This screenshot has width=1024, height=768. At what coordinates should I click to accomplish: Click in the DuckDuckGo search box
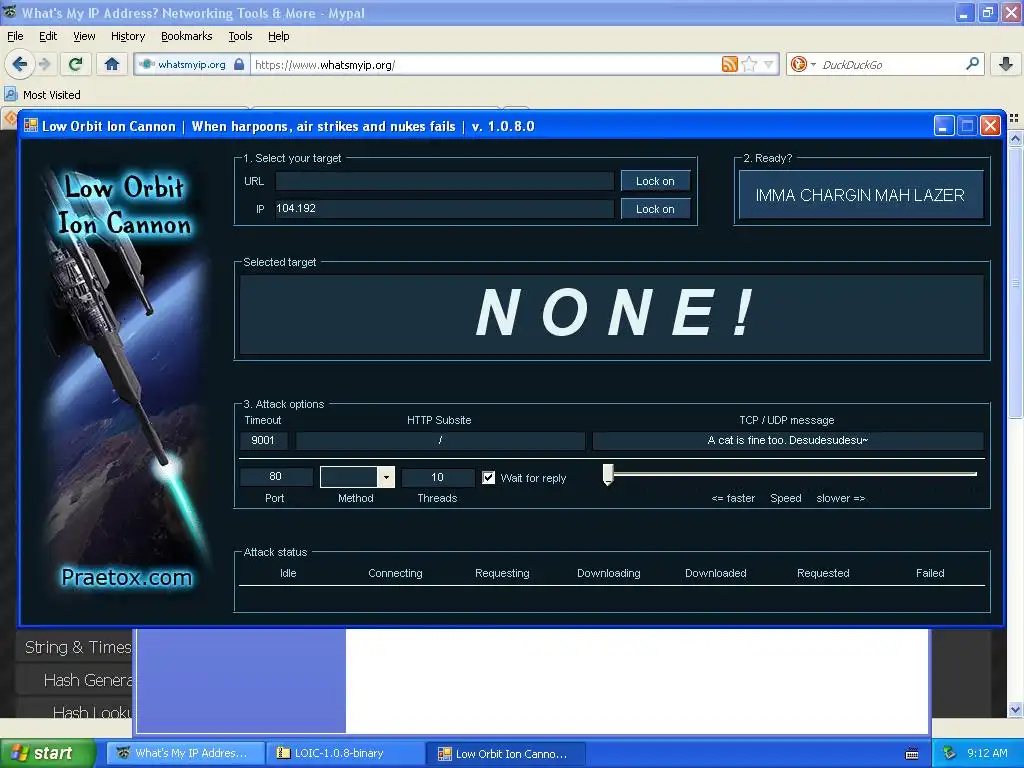(x=891, y=64)
